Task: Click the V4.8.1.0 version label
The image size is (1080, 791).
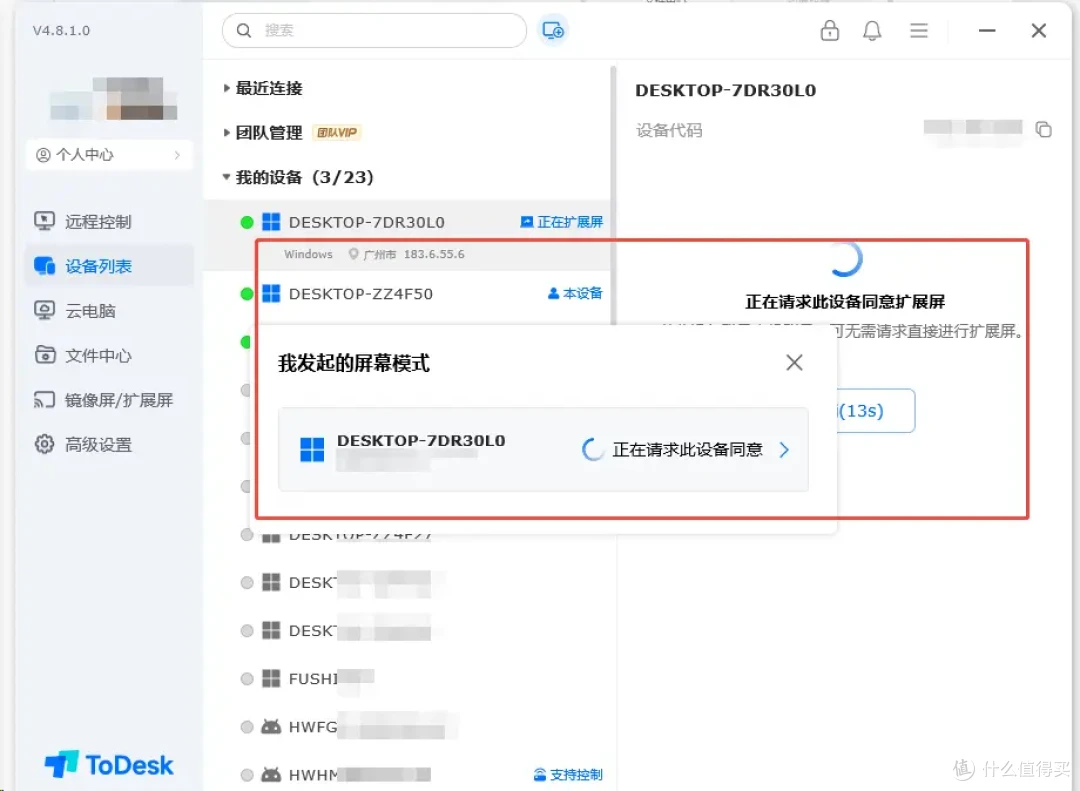Action: click(x=61, y=30)
